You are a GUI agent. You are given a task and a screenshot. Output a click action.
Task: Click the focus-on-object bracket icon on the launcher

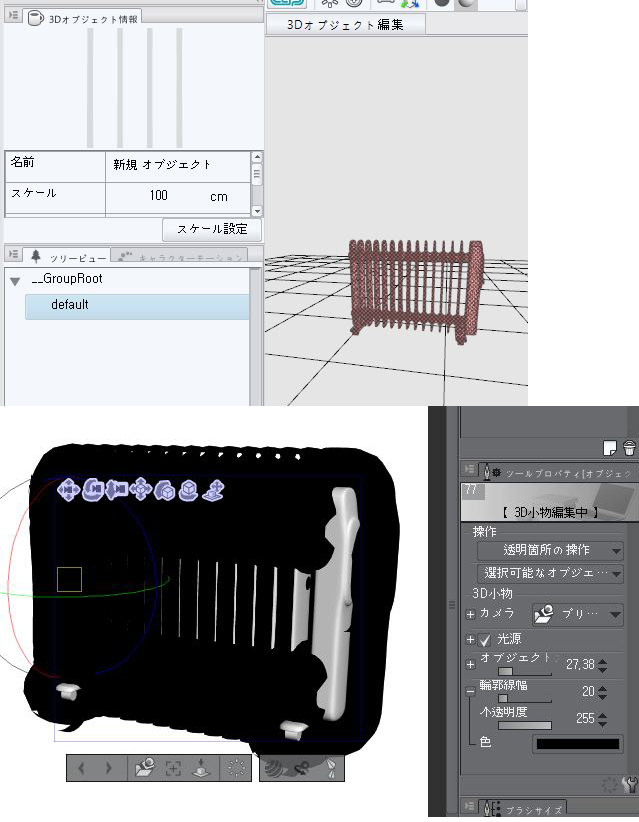click(x=173, y=769)
